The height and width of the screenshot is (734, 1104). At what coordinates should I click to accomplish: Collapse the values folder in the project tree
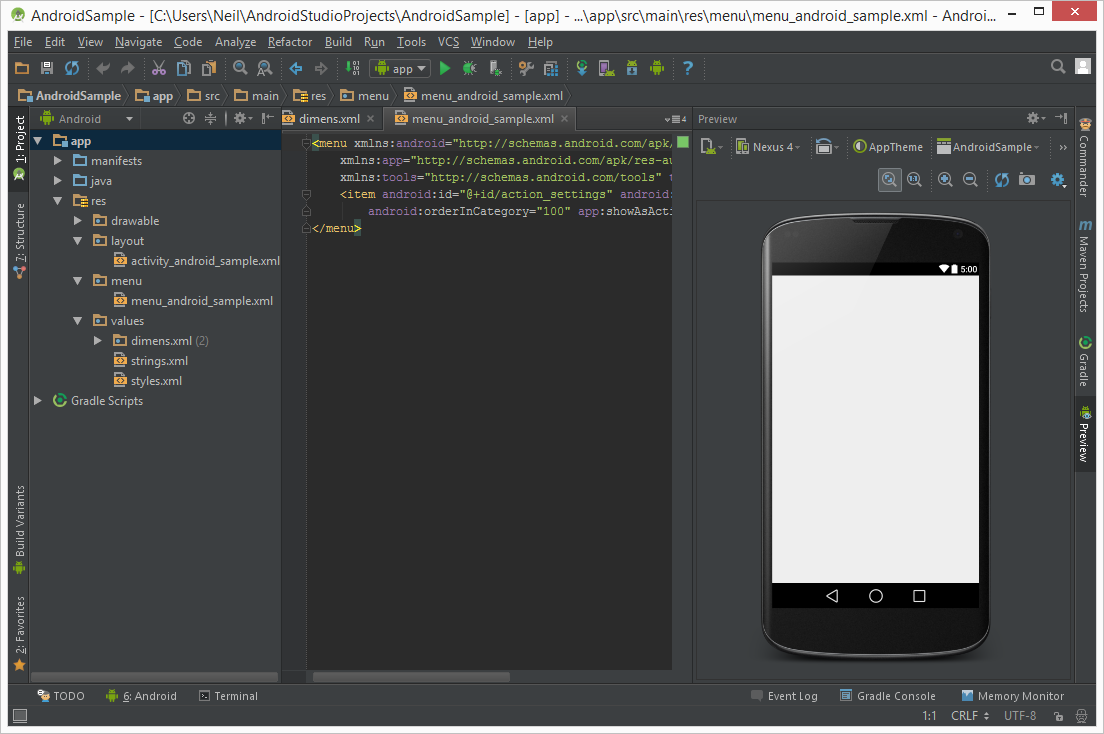coord(77,320)
